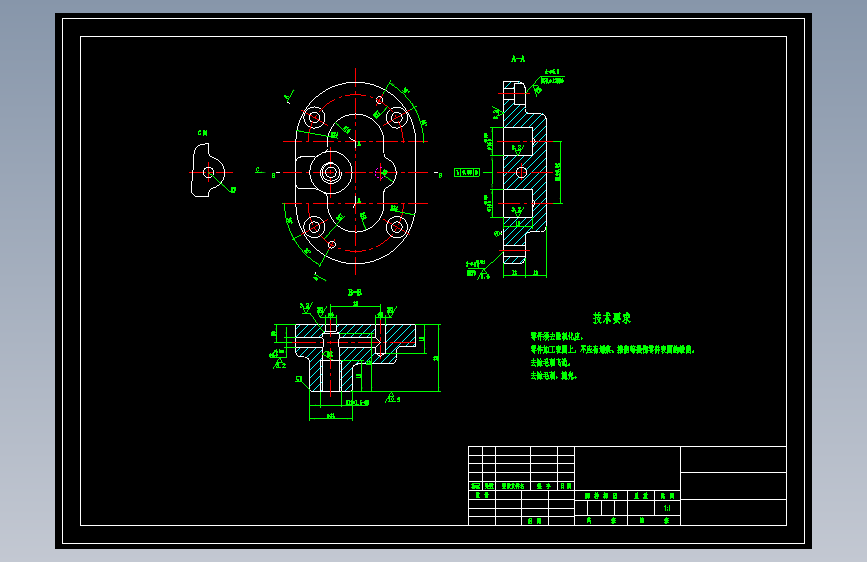Image resolution: width=867 pixels, height=562 pixels.
Task: Click the C direction arrow label
Action: (x=258, y=170)
